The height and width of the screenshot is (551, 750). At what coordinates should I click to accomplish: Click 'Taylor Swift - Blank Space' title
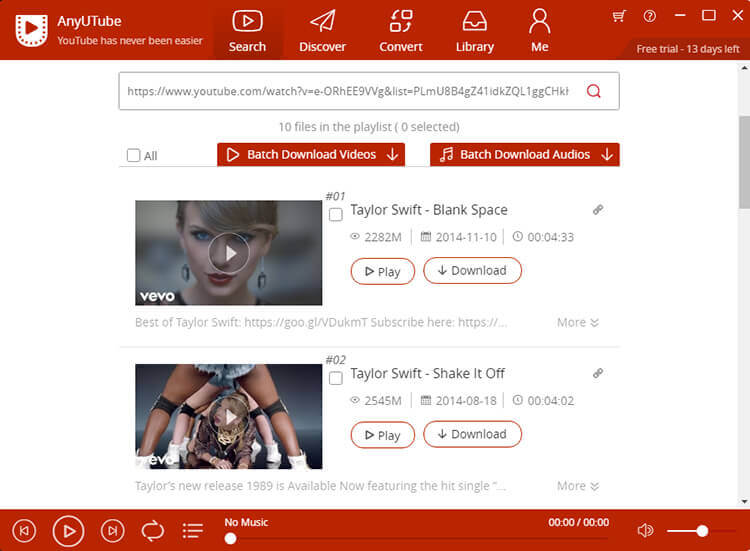point(429,210)
